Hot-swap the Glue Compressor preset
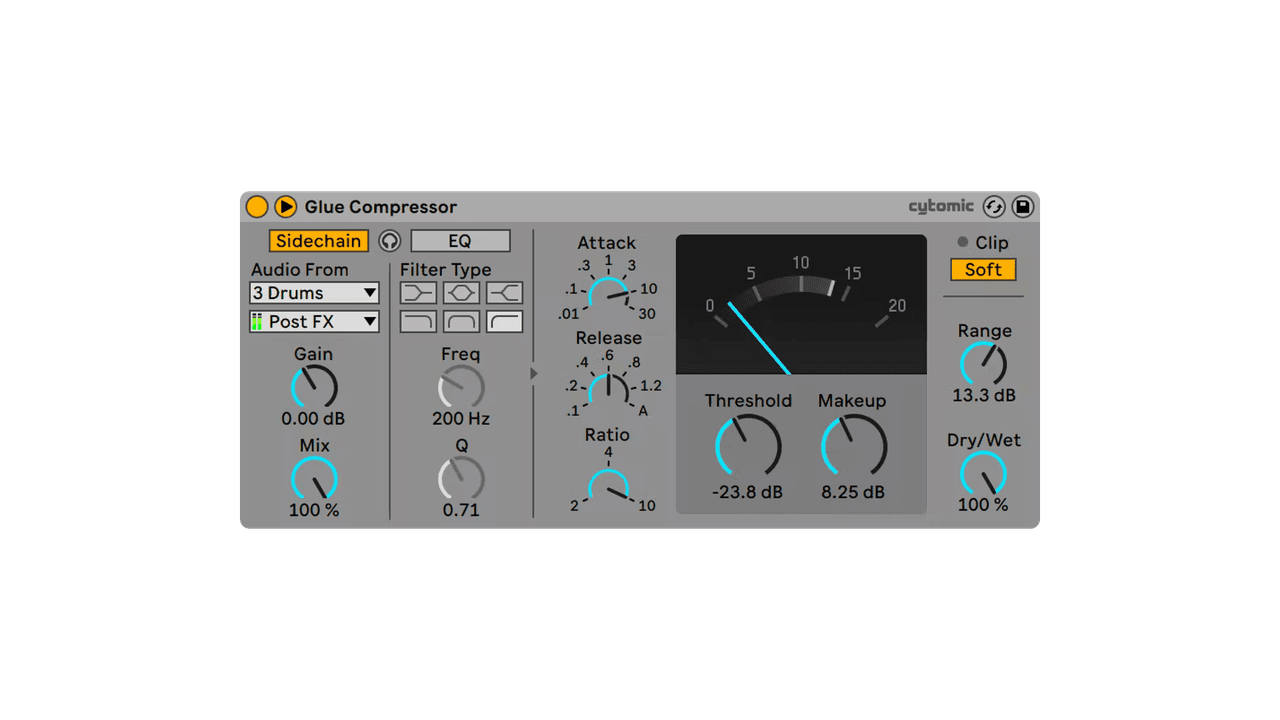 994,206
